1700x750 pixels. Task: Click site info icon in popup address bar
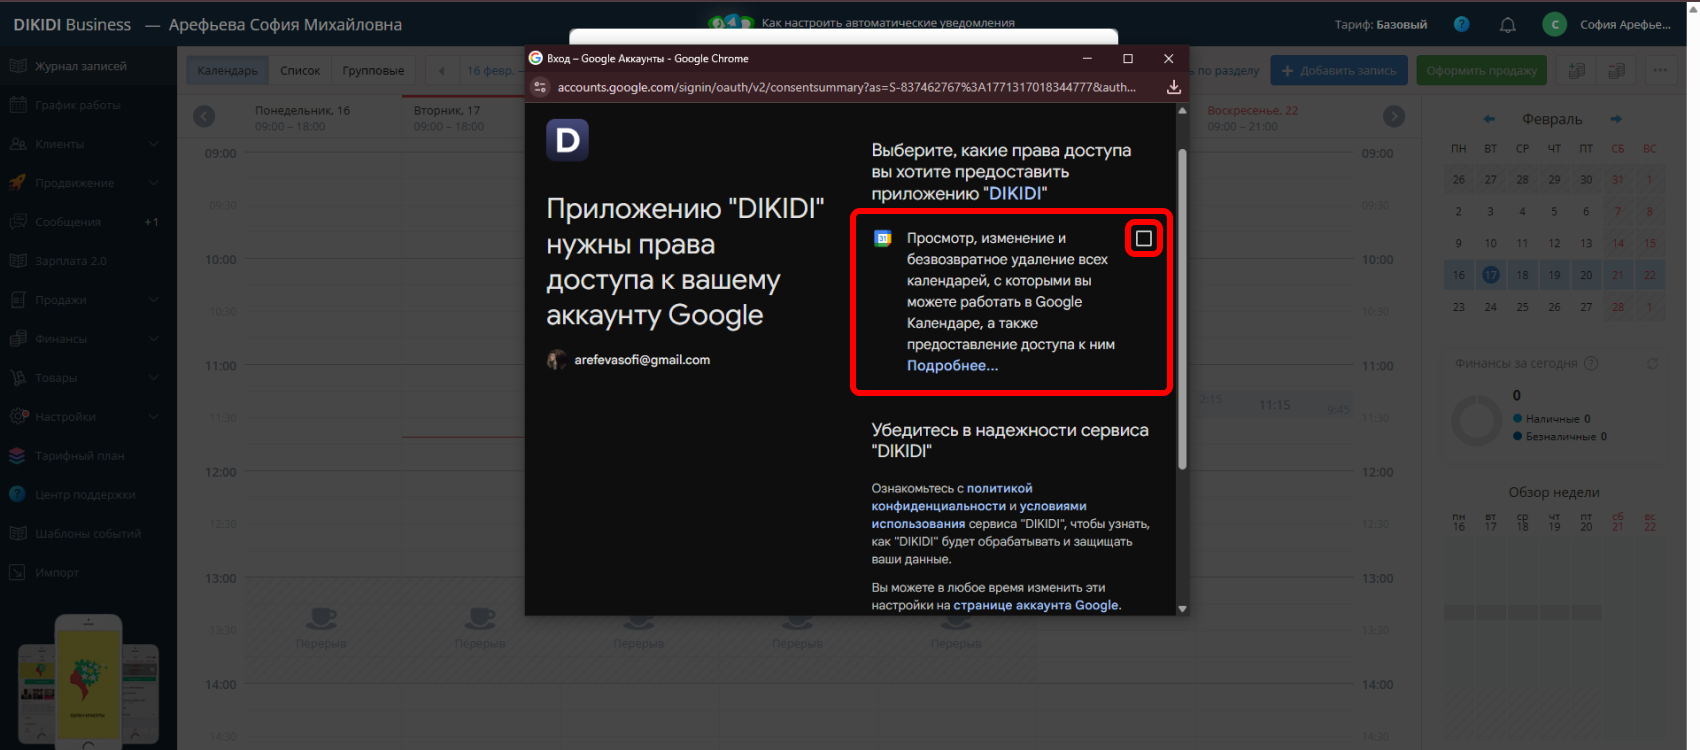point(540,87)
